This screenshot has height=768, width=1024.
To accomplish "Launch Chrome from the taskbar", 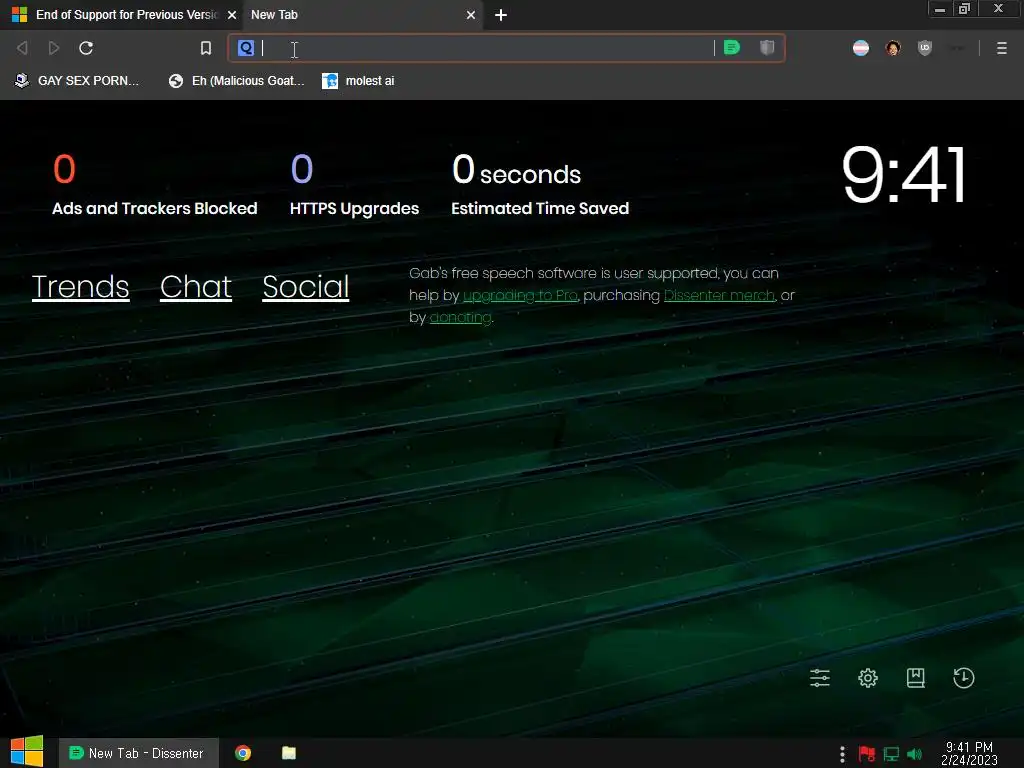I will coord(243,753).
